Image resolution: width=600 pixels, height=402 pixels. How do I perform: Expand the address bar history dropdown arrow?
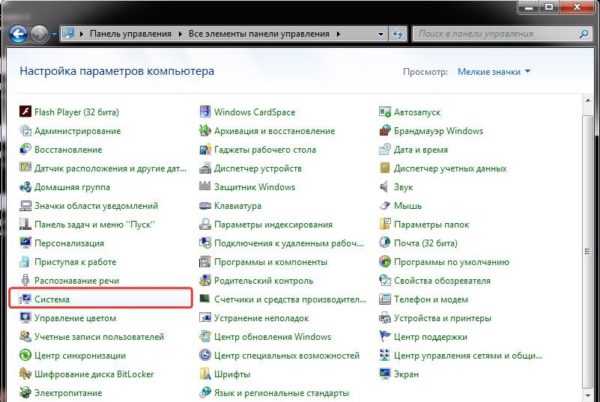(380, 34)
